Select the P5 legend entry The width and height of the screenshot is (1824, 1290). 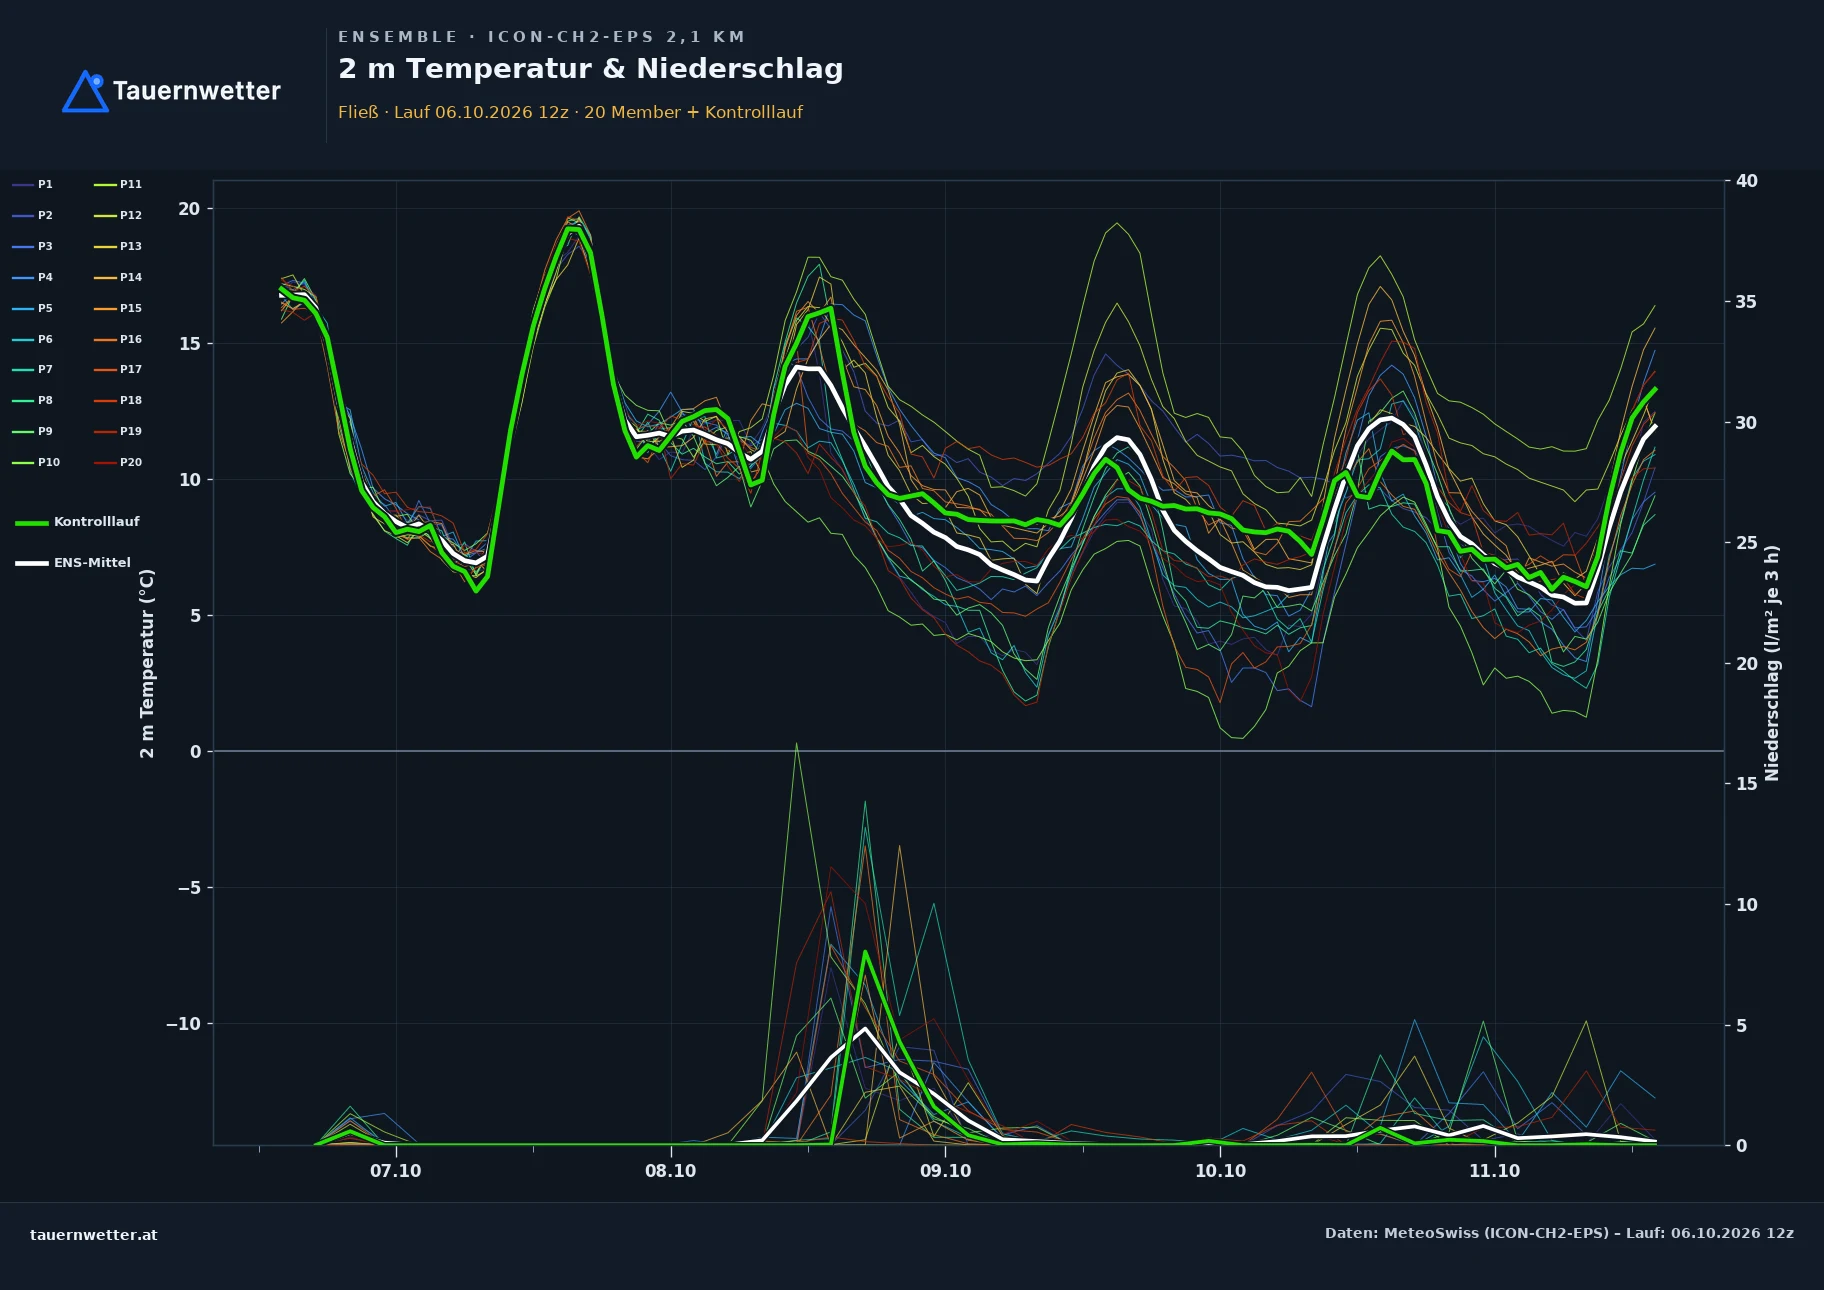tap(33, 308)
